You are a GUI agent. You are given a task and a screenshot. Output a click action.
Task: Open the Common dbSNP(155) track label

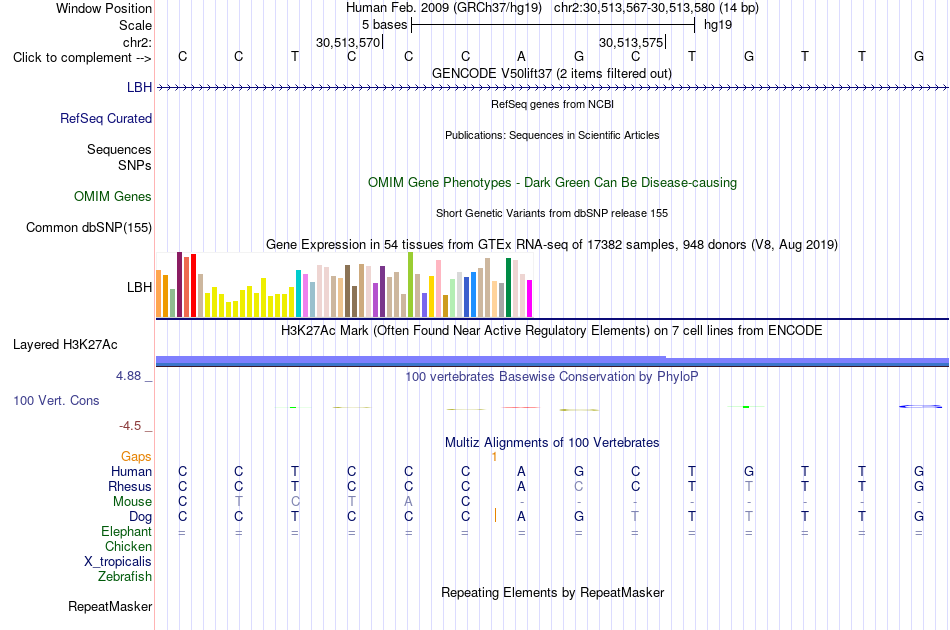(x=89, y=227)
